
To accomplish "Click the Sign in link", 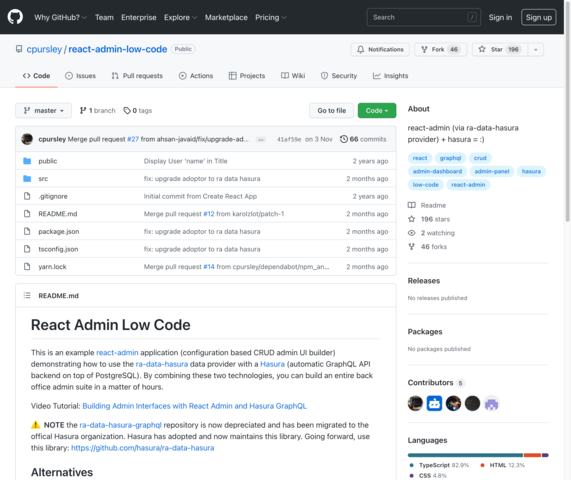I will tap(500, 17).
